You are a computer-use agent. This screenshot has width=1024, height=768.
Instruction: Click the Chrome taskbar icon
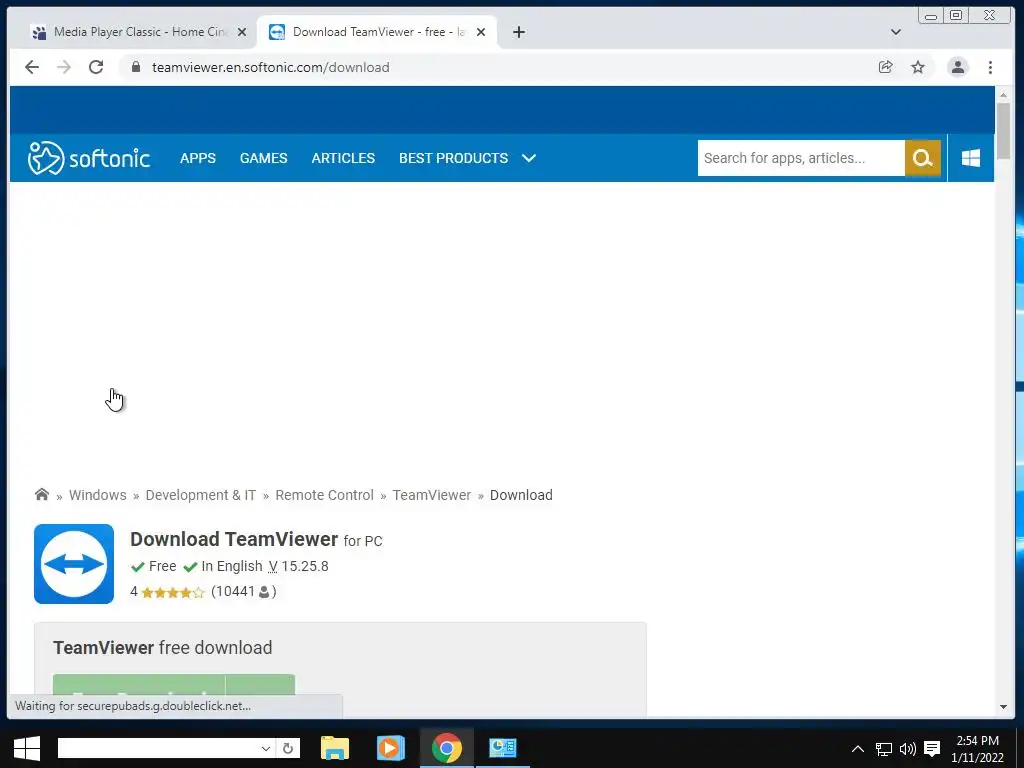tap(447, 748)
